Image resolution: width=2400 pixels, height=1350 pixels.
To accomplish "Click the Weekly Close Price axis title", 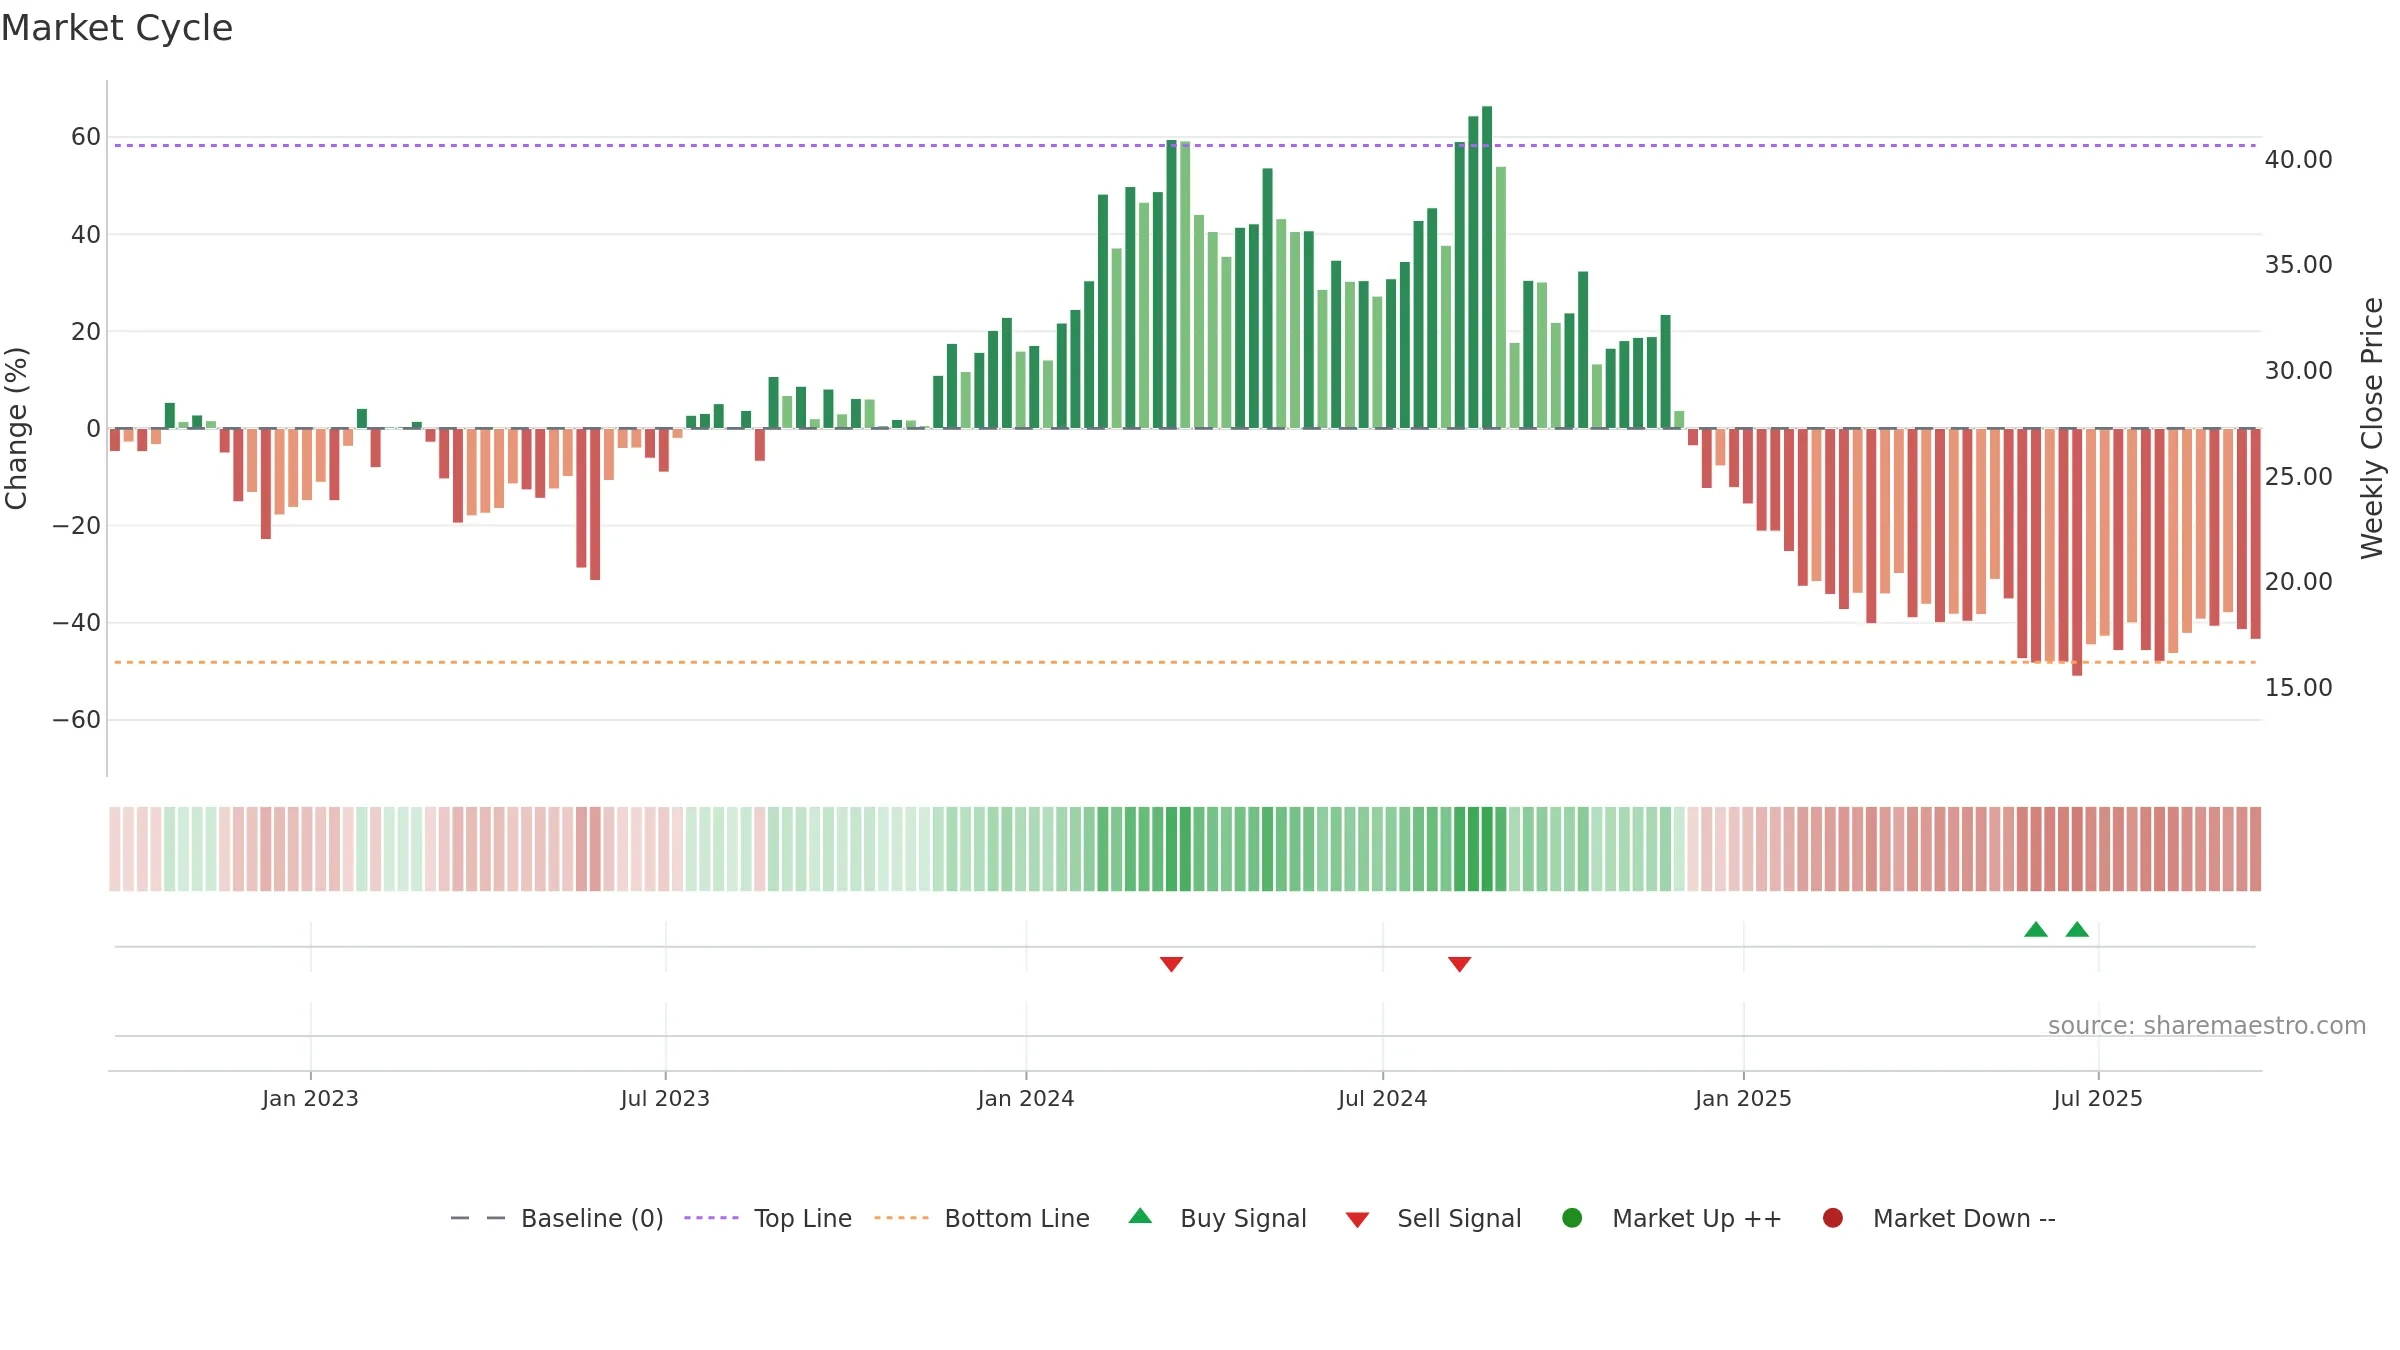I will click(x=2372, y=428).
